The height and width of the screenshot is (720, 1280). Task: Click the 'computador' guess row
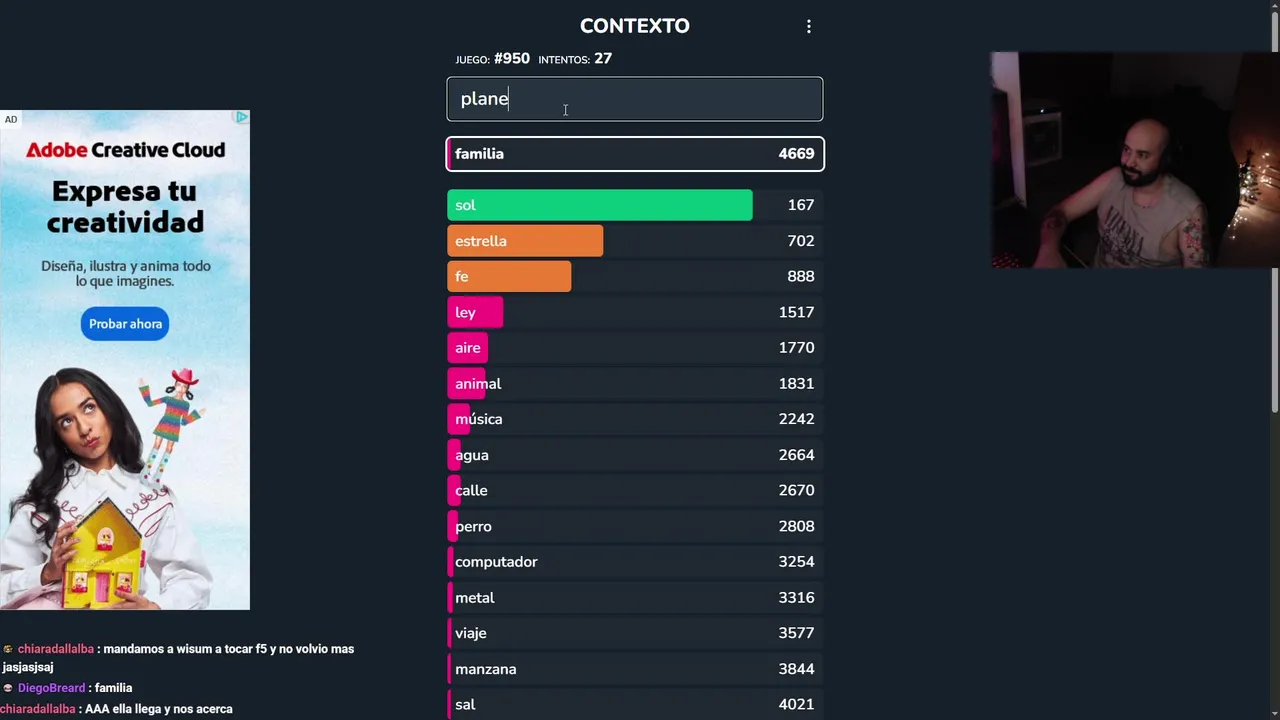pos(634,562)
